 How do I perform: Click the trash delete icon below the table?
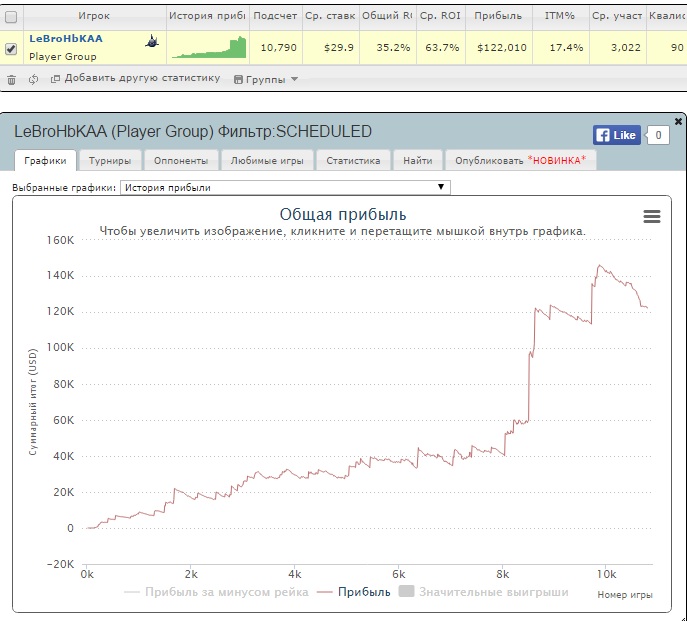11,79
